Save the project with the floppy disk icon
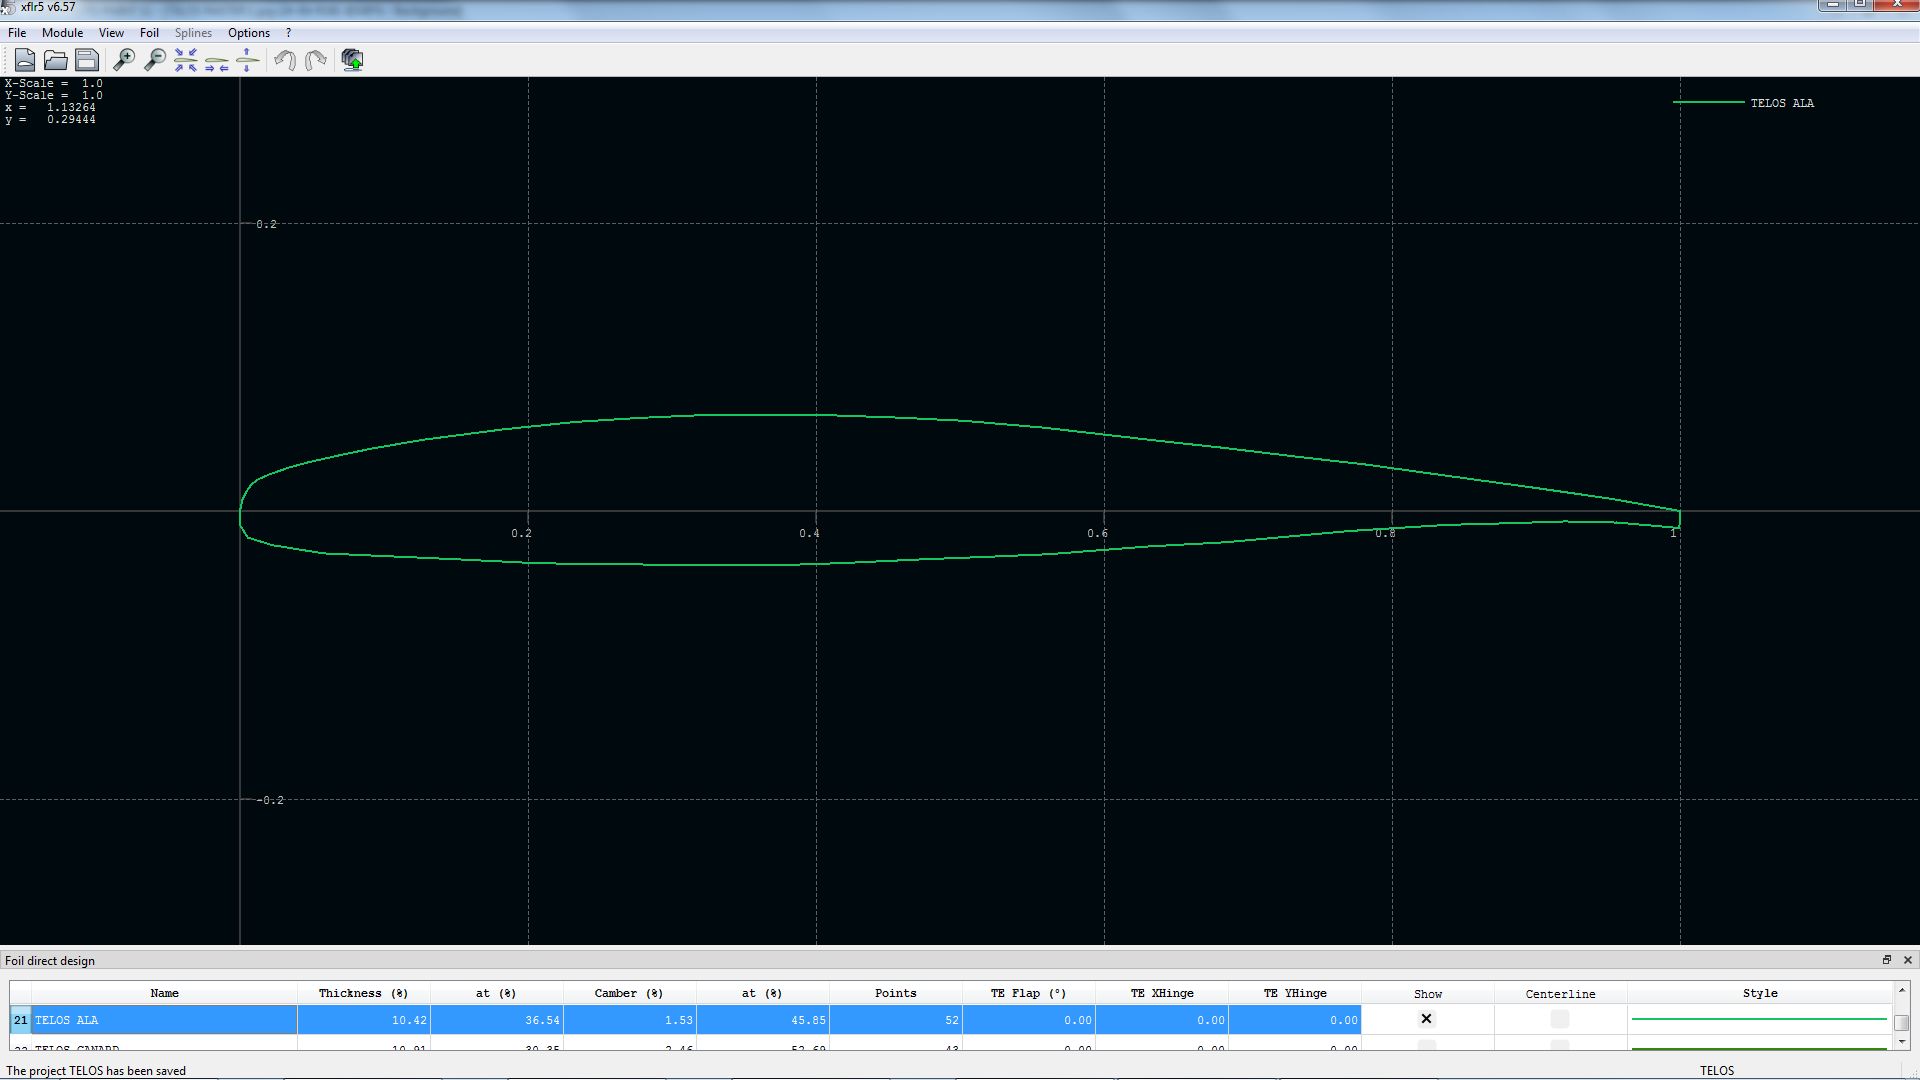 (x=87, y=60)
